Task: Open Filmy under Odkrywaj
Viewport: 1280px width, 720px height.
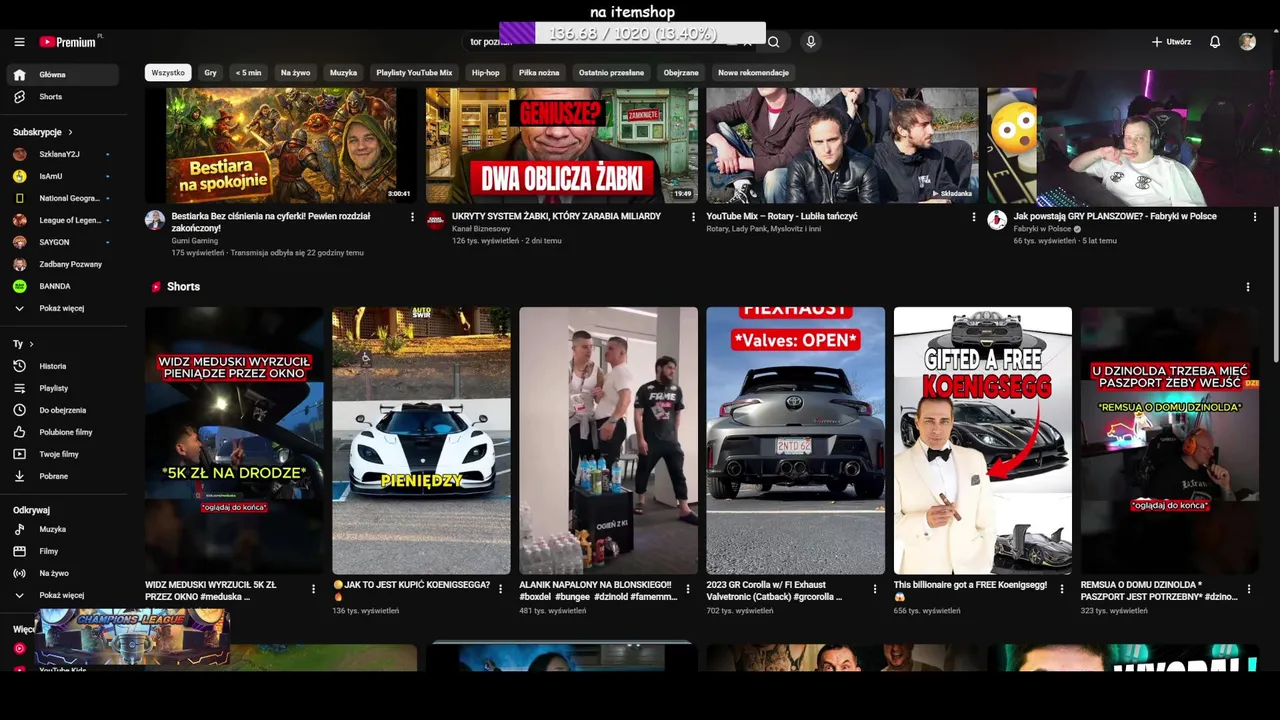Action: 62,551
